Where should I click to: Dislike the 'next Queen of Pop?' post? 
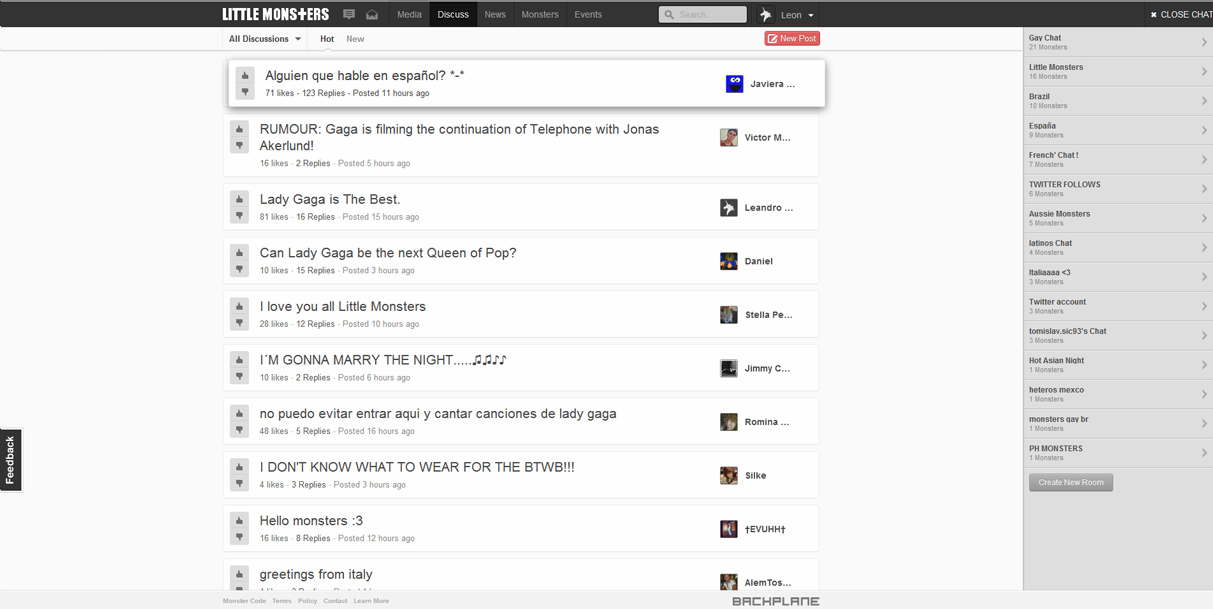click(x=239, y=270)
